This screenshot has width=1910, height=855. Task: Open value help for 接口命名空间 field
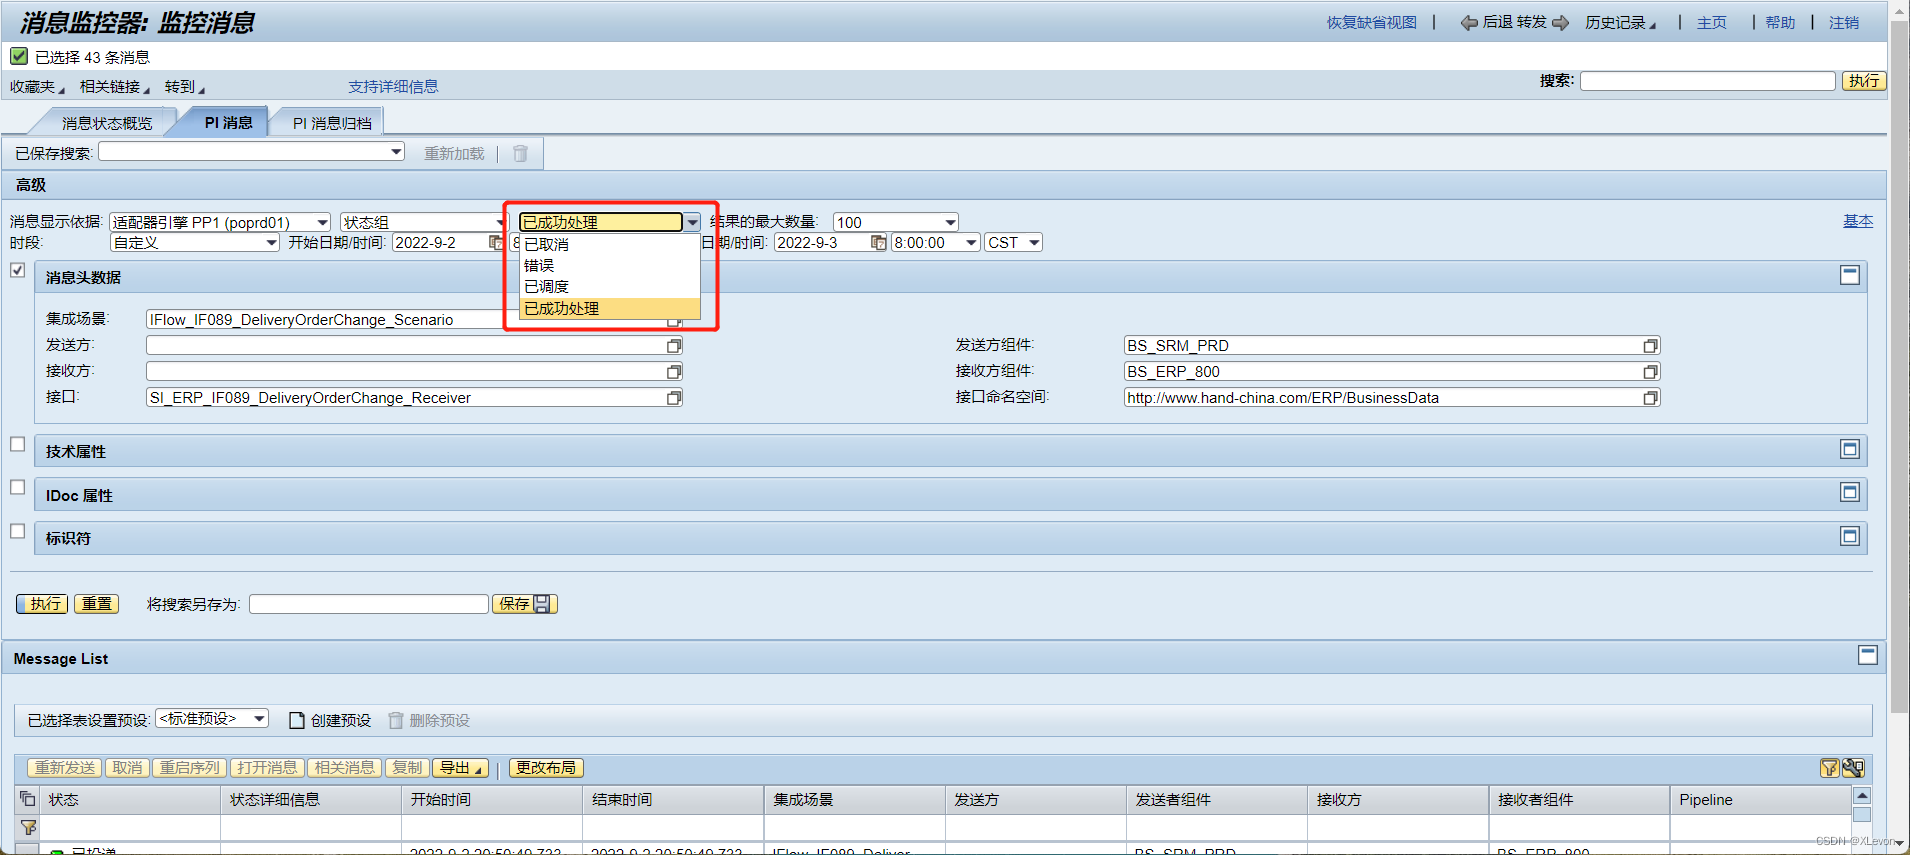click(x=1650, y=398)
